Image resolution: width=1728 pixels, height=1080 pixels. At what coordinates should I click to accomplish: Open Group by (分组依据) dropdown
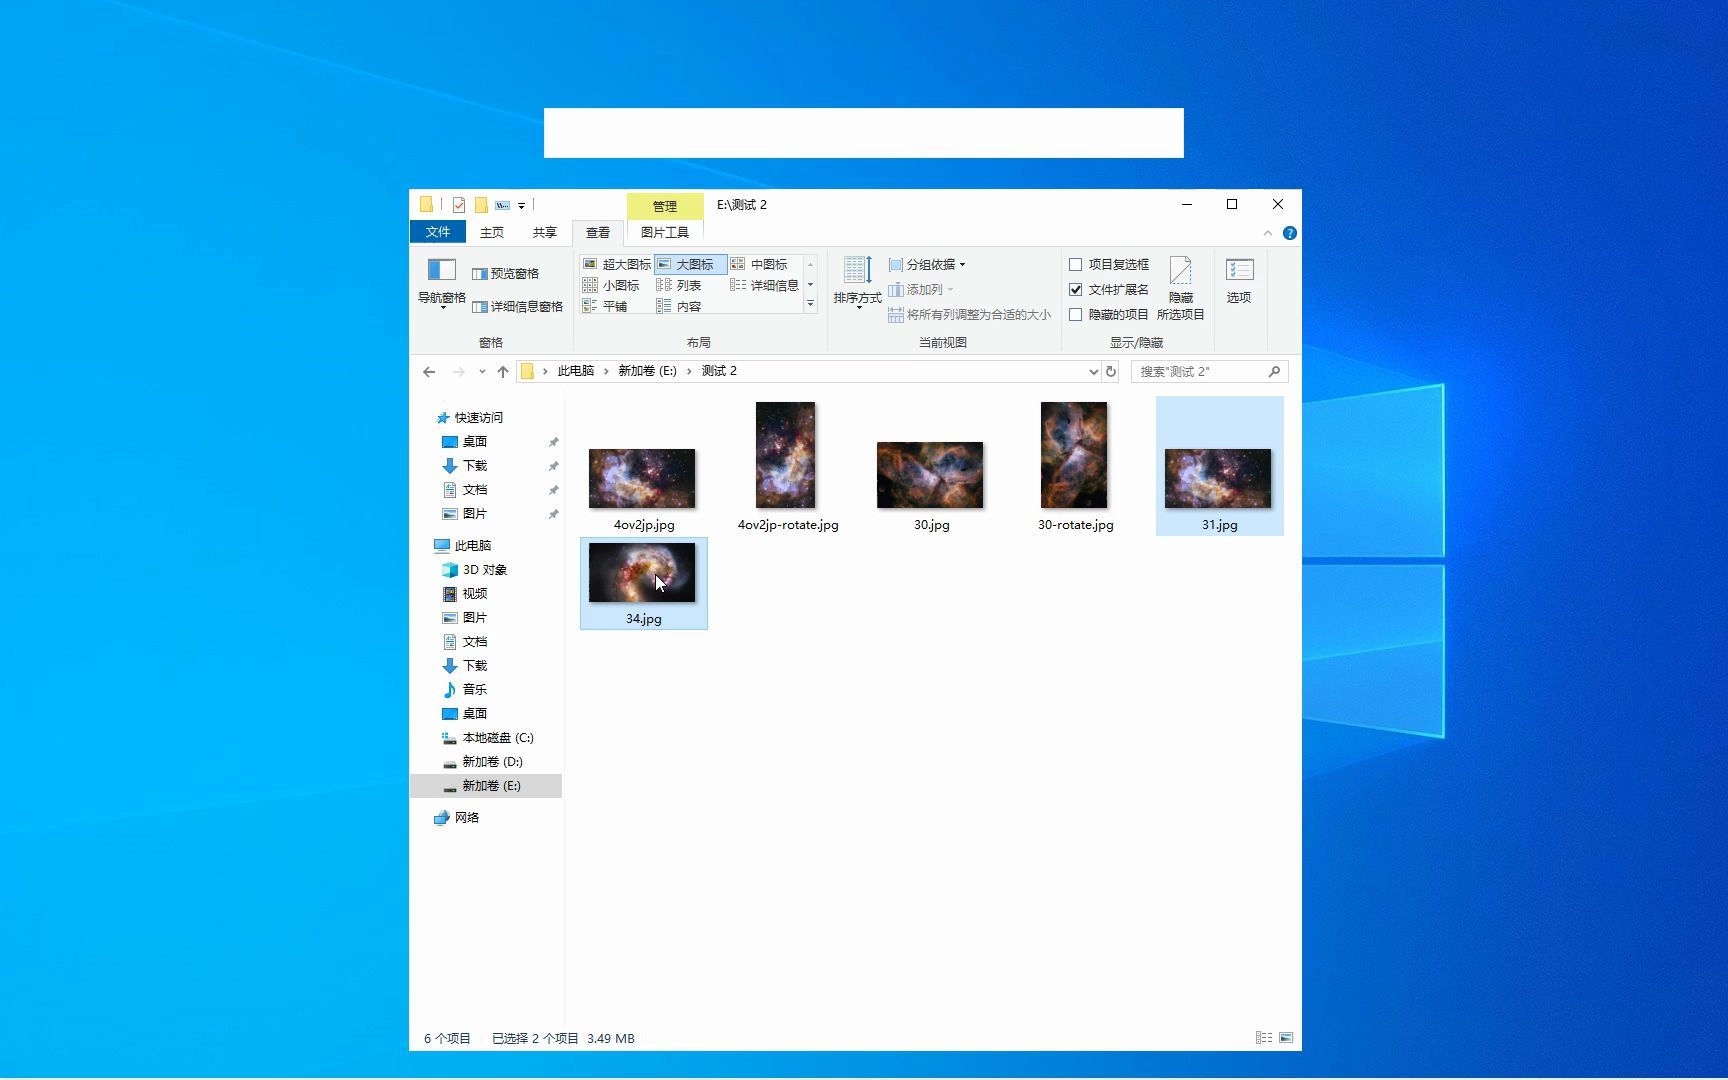tap(927, 265)
